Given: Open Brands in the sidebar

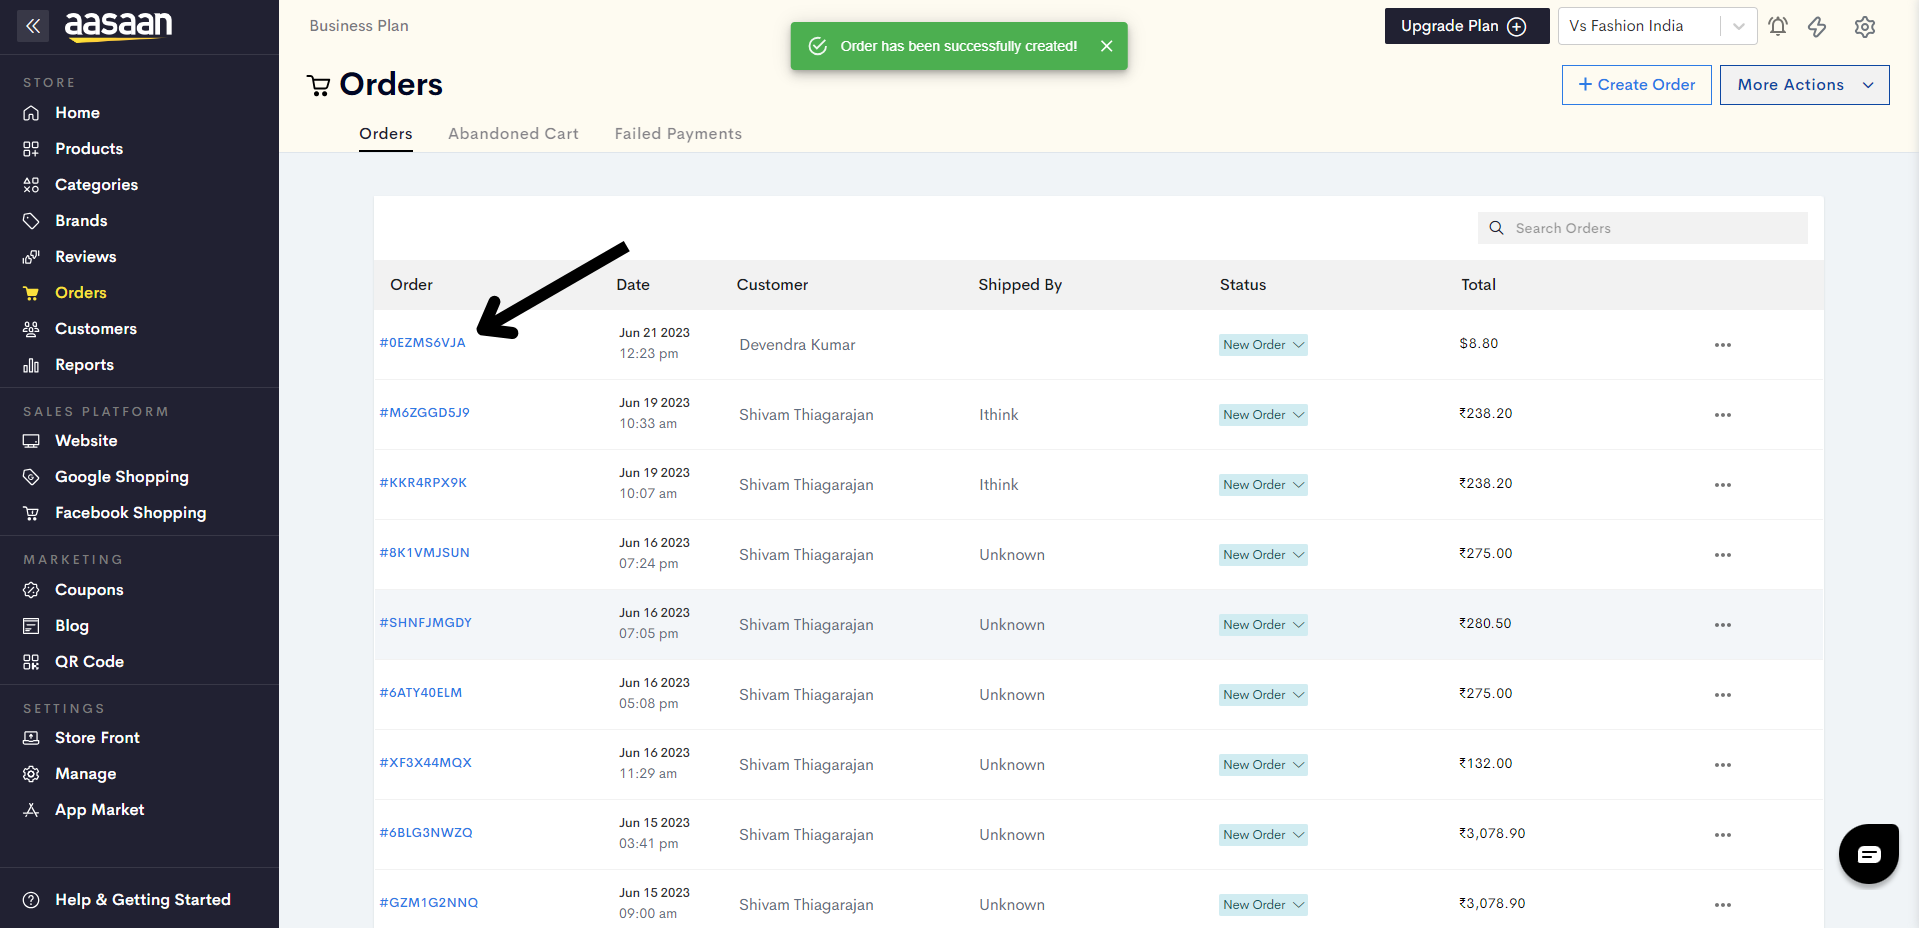Looking at the screenshot, I should 81,221.
